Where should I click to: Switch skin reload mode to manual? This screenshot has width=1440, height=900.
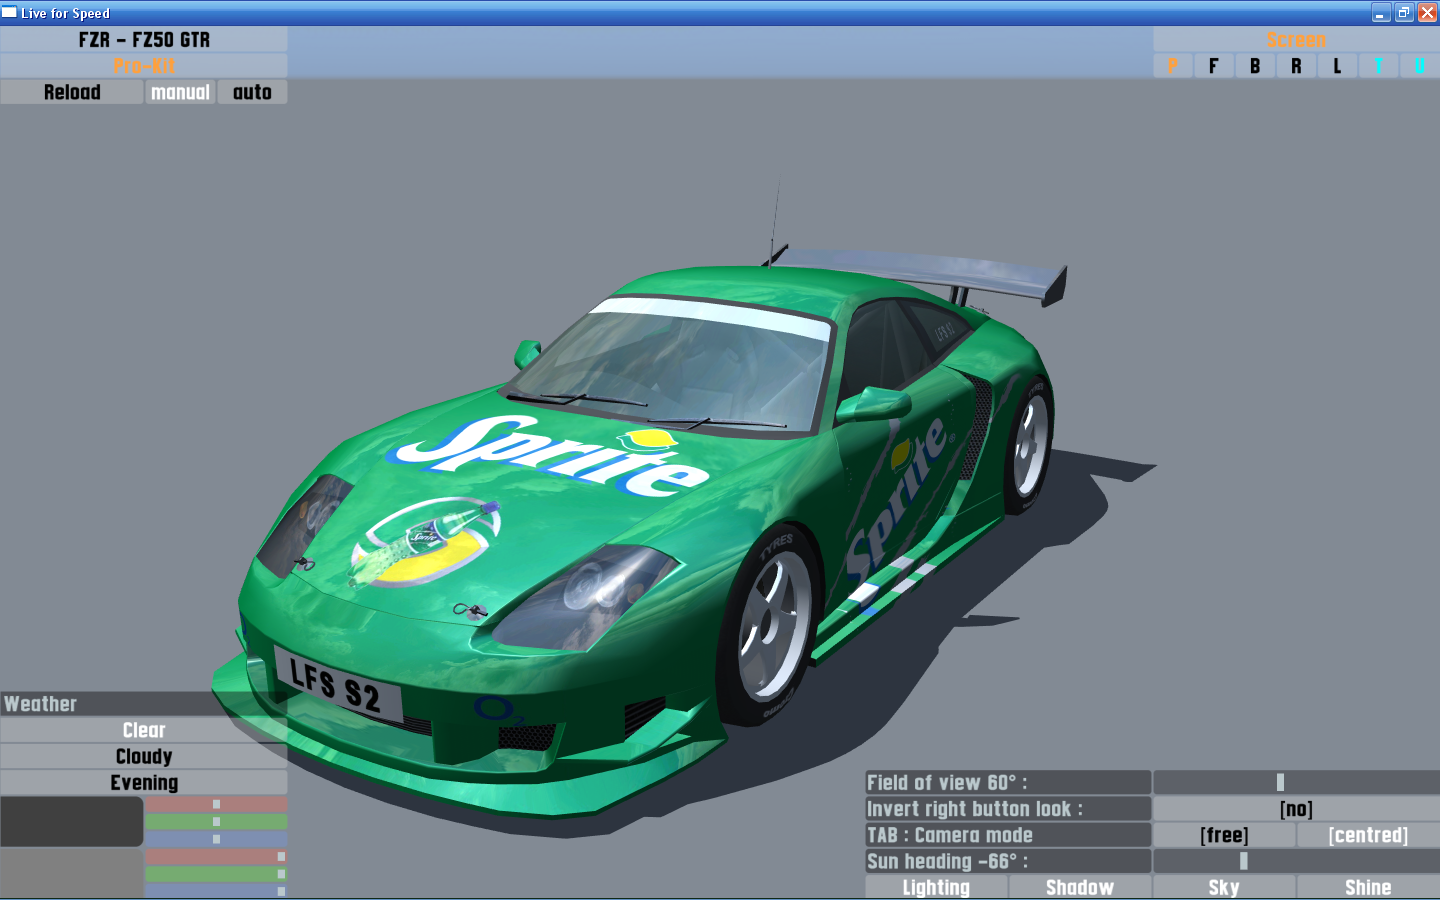[180, 92]
